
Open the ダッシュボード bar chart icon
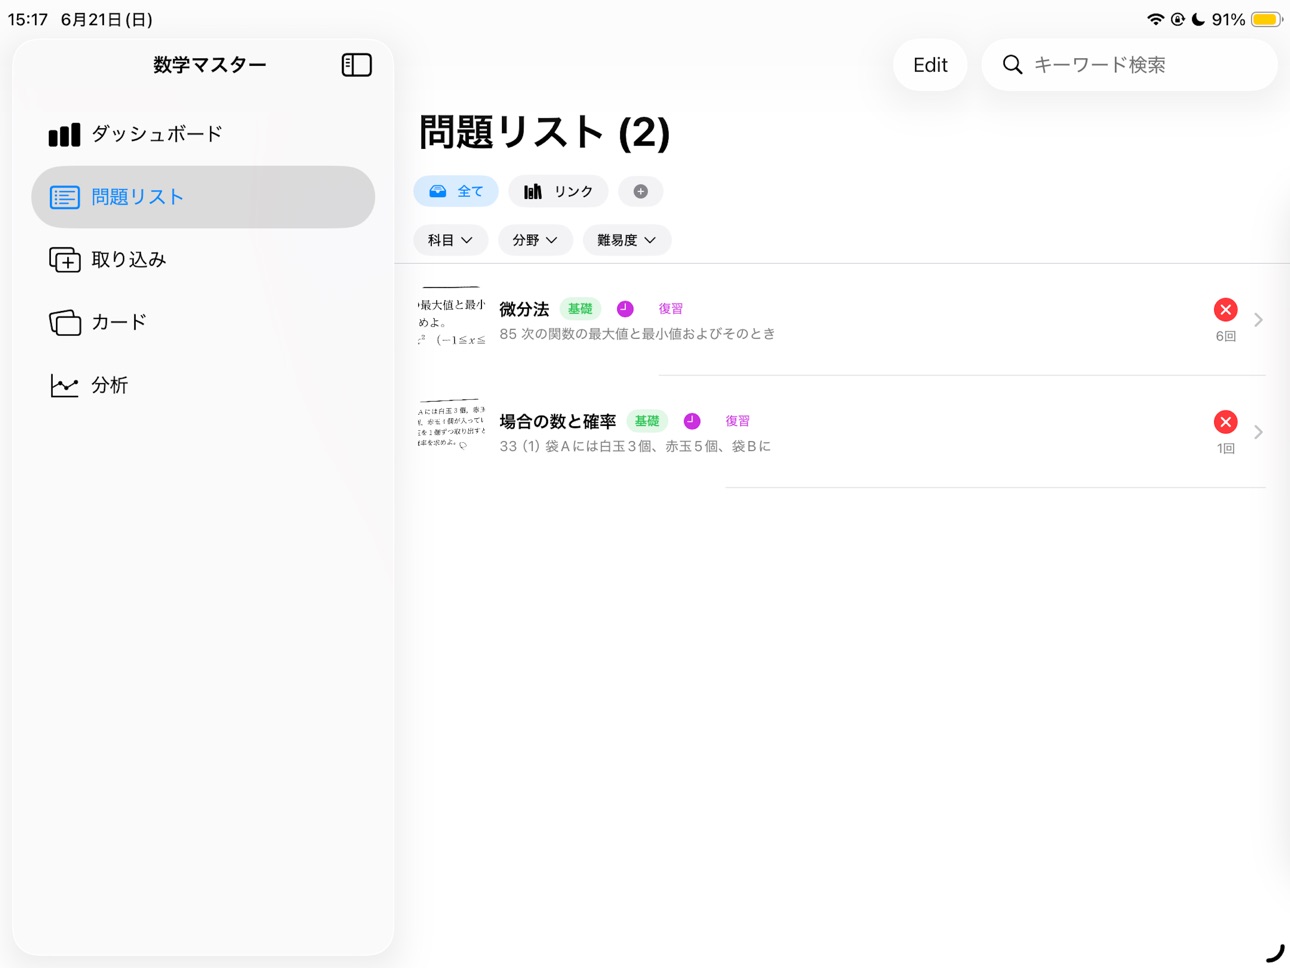click(64, 135)
